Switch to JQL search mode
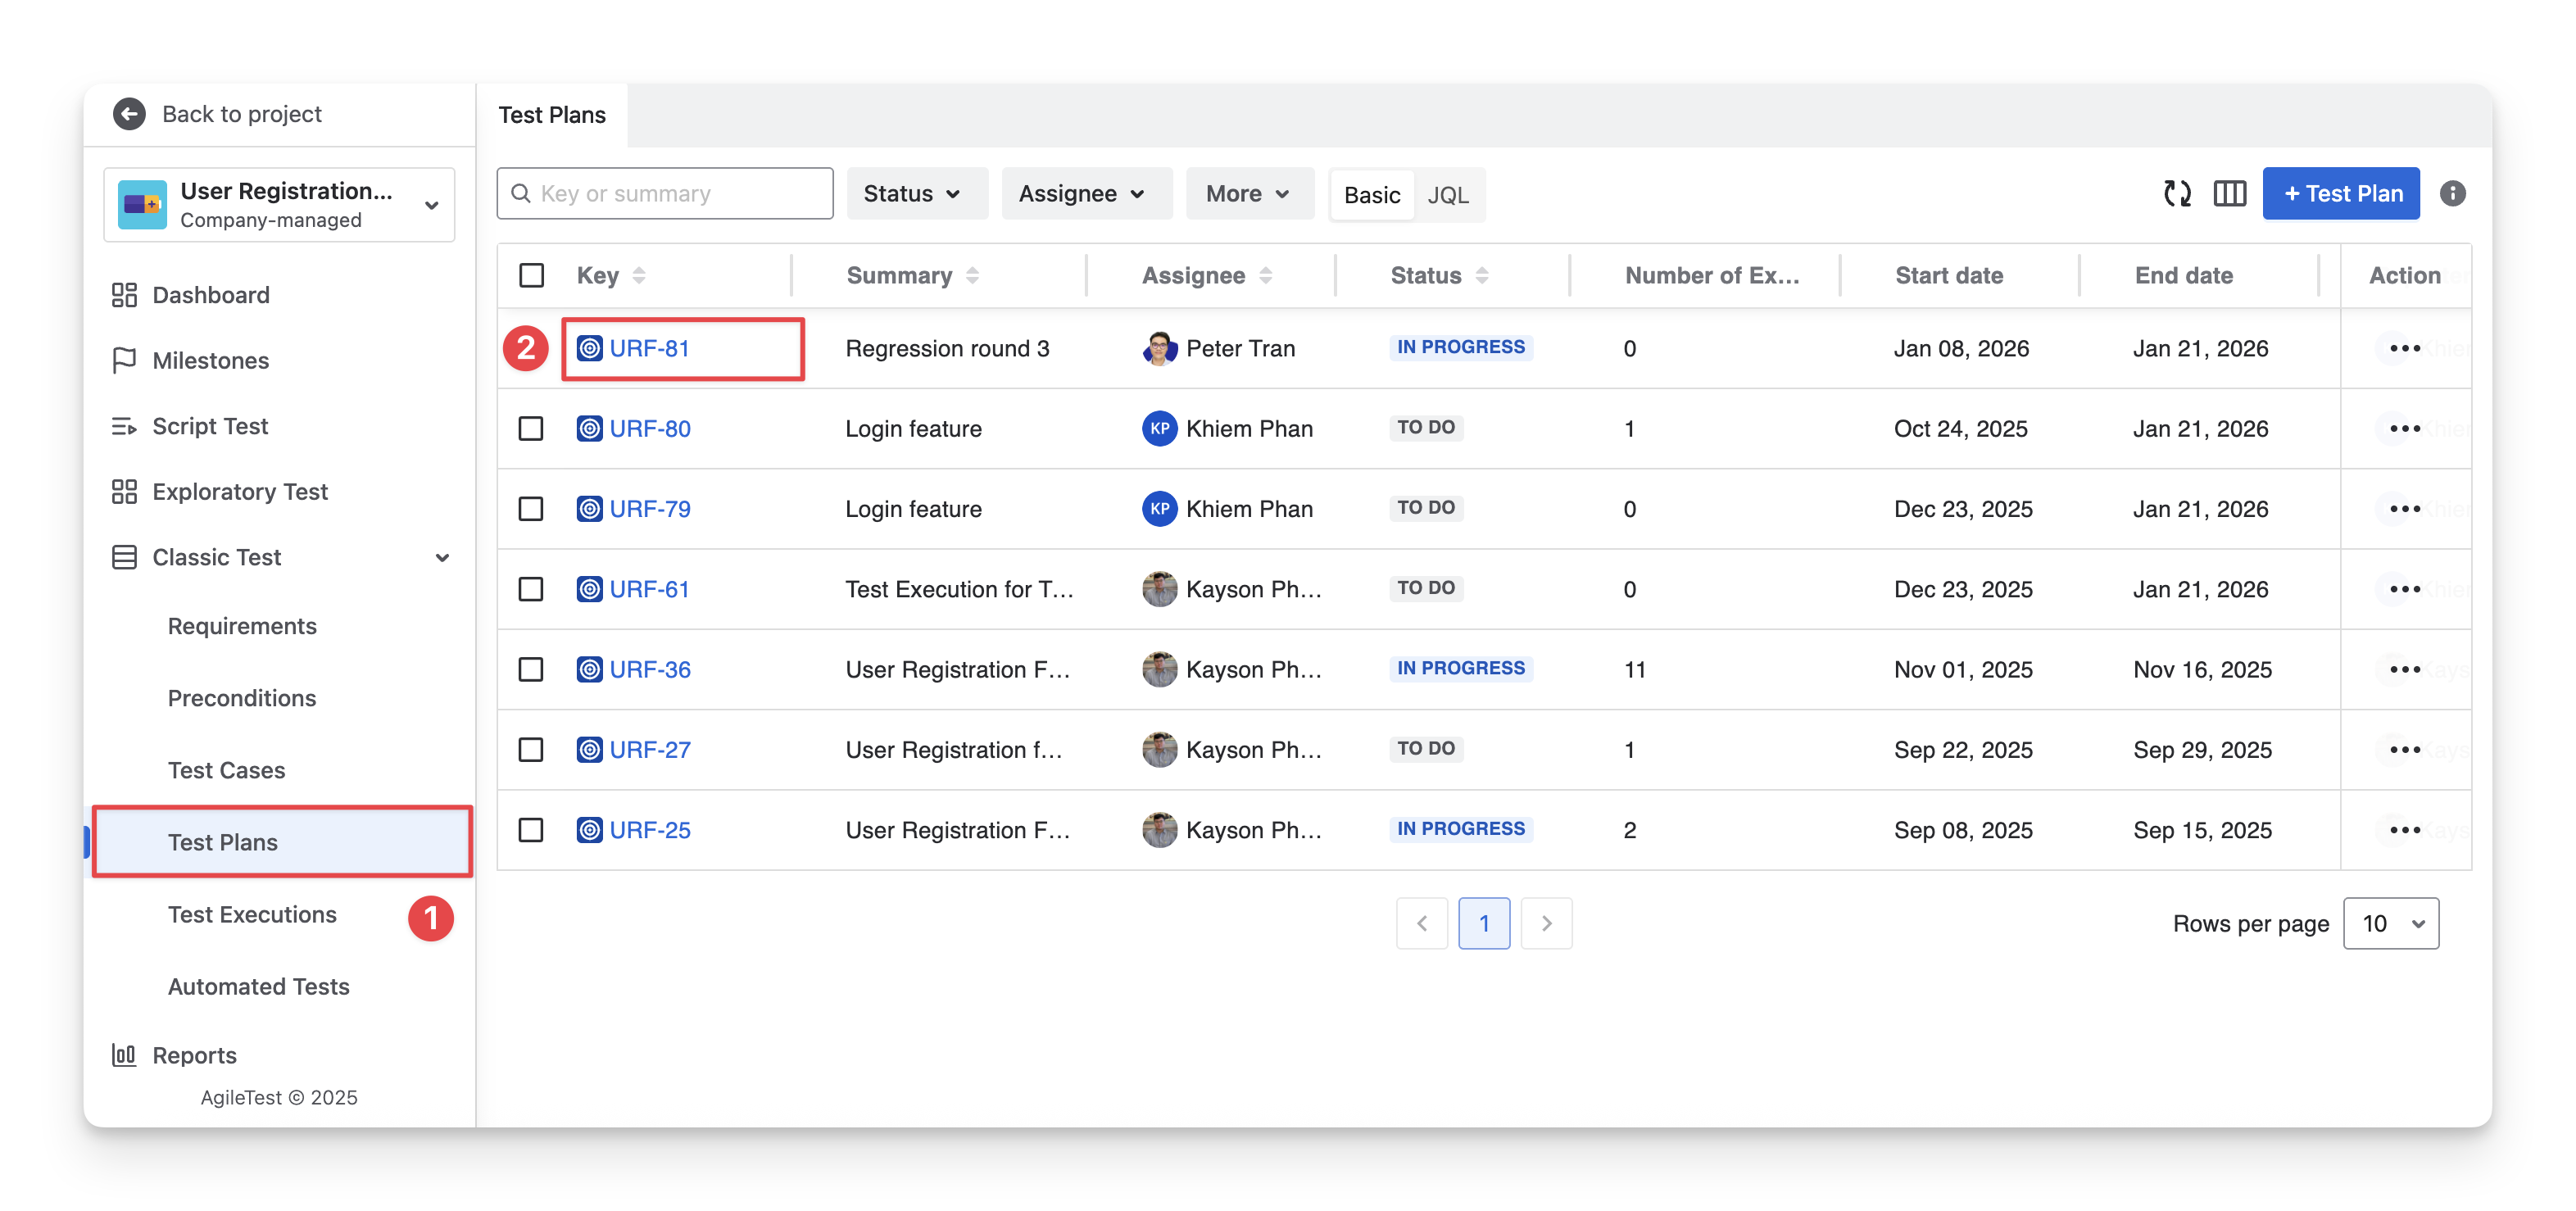Image resolution: width=2576 pixels, height=1211 pixels. [x=1447, y=195]
